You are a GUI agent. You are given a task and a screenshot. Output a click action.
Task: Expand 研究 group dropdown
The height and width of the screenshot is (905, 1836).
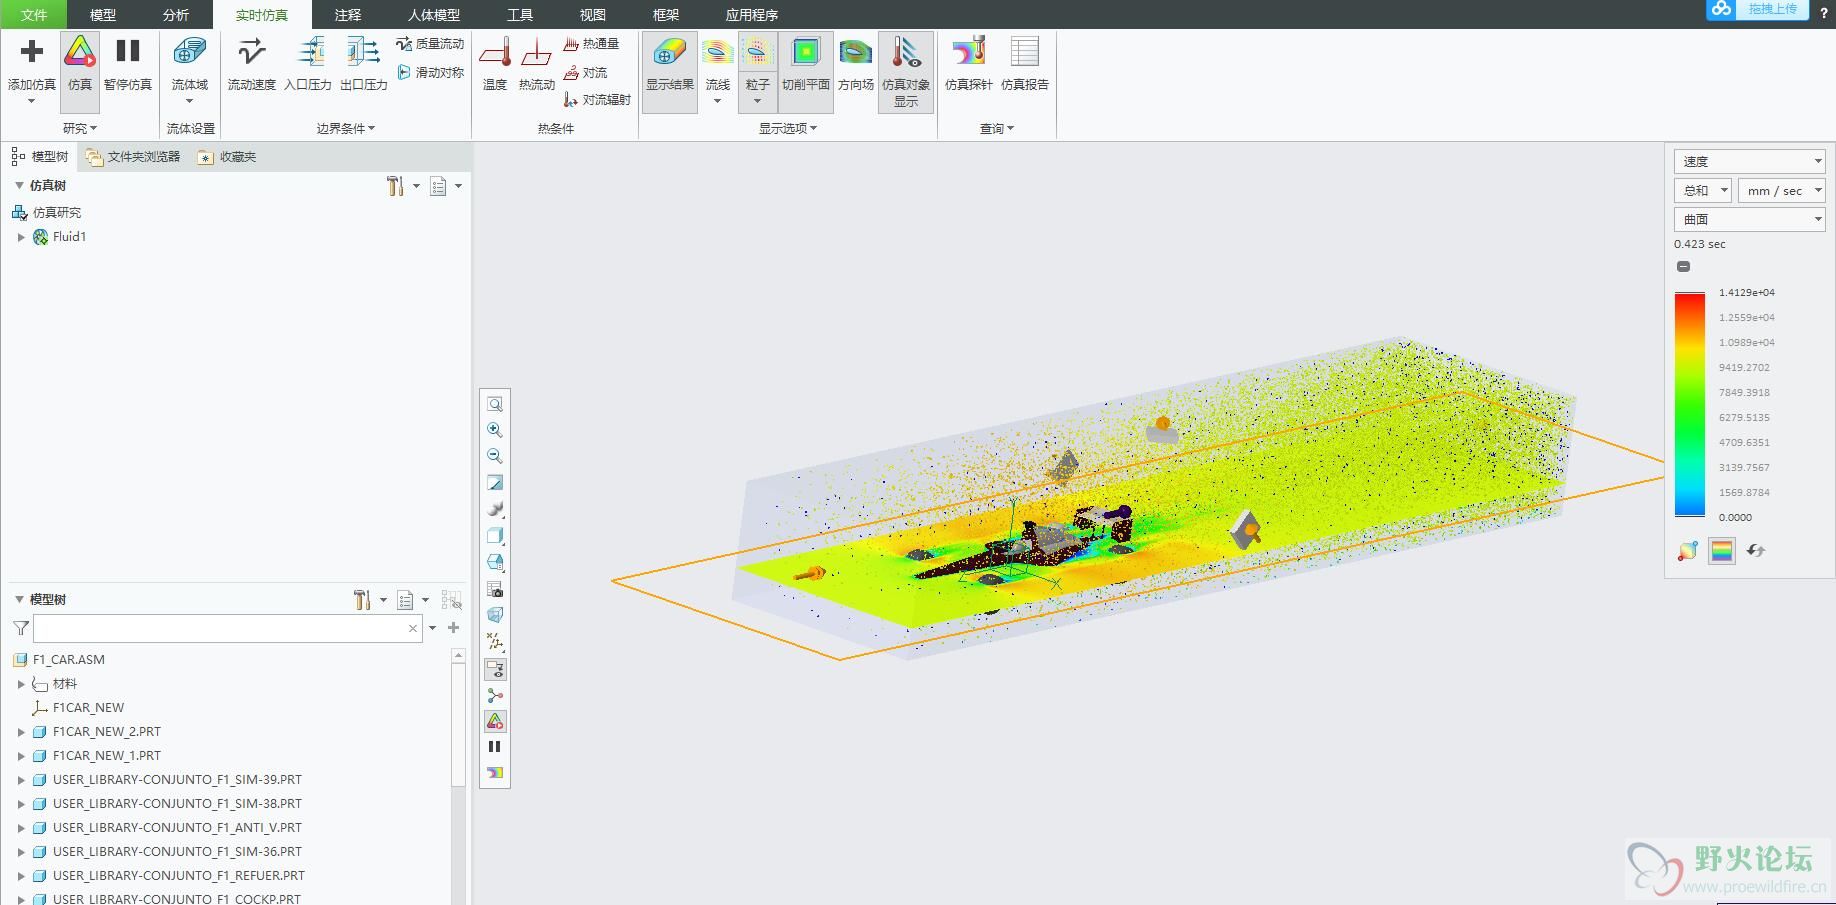[80, 128]
